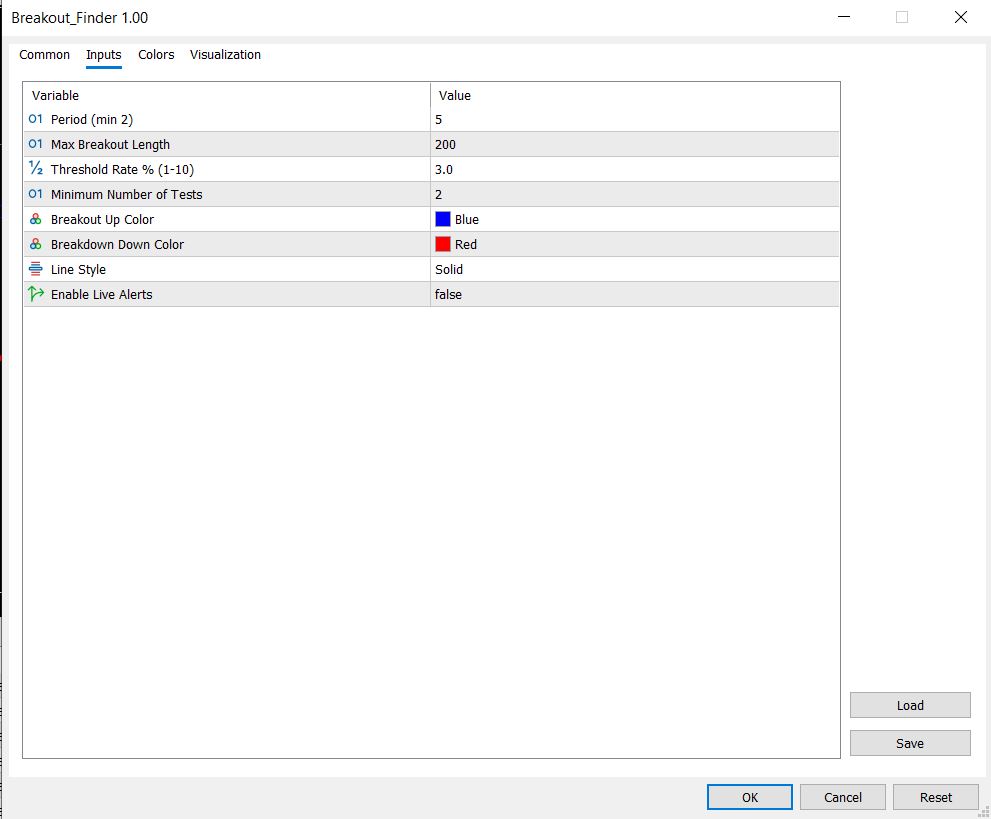Click the line style icon beside Line Style

point(33,269)
